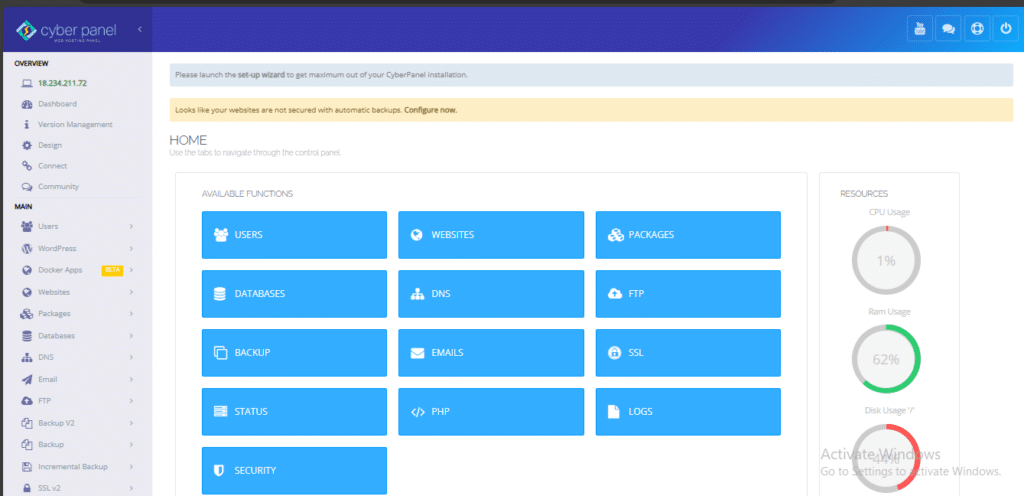Screen dimensions: 1024x496
Task: Open the YouTube icon in header
Action: point(920,29)
